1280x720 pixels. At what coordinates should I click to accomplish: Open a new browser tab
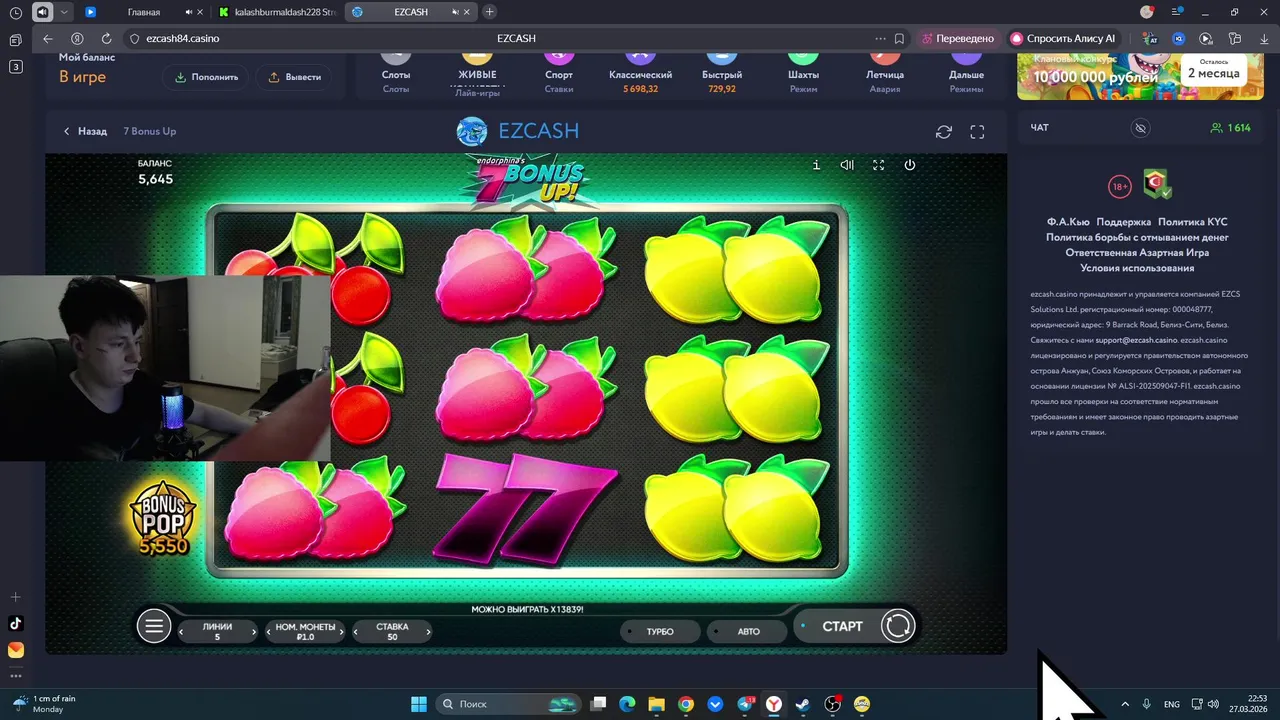489,12
